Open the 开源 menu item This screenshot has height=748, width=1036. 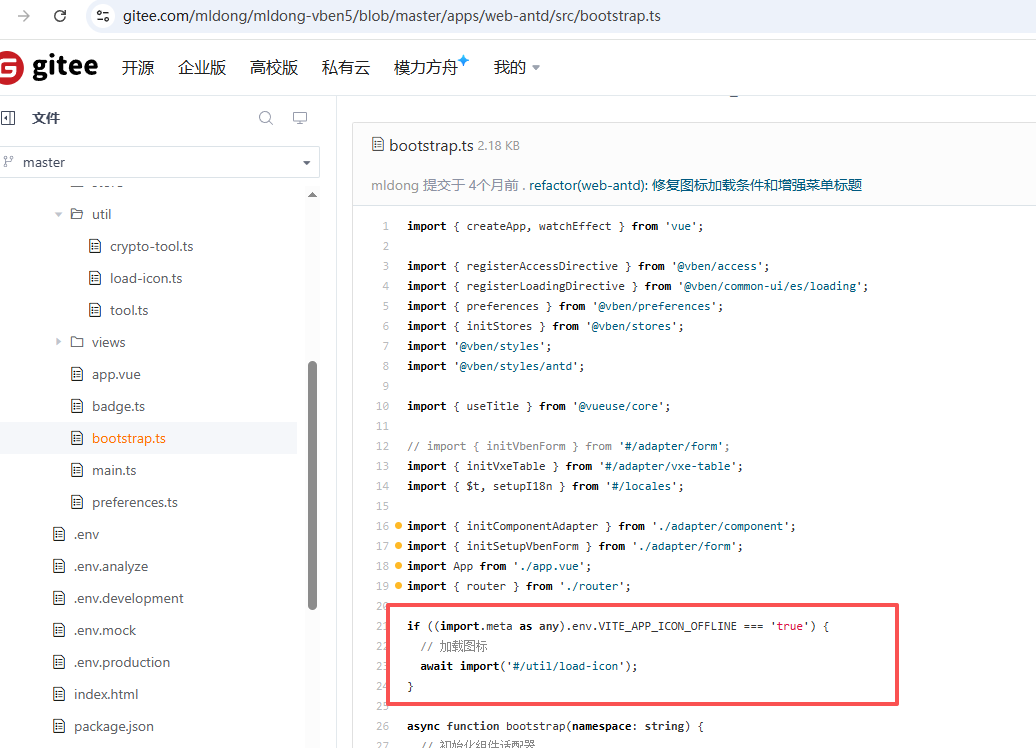coord(138,68)
